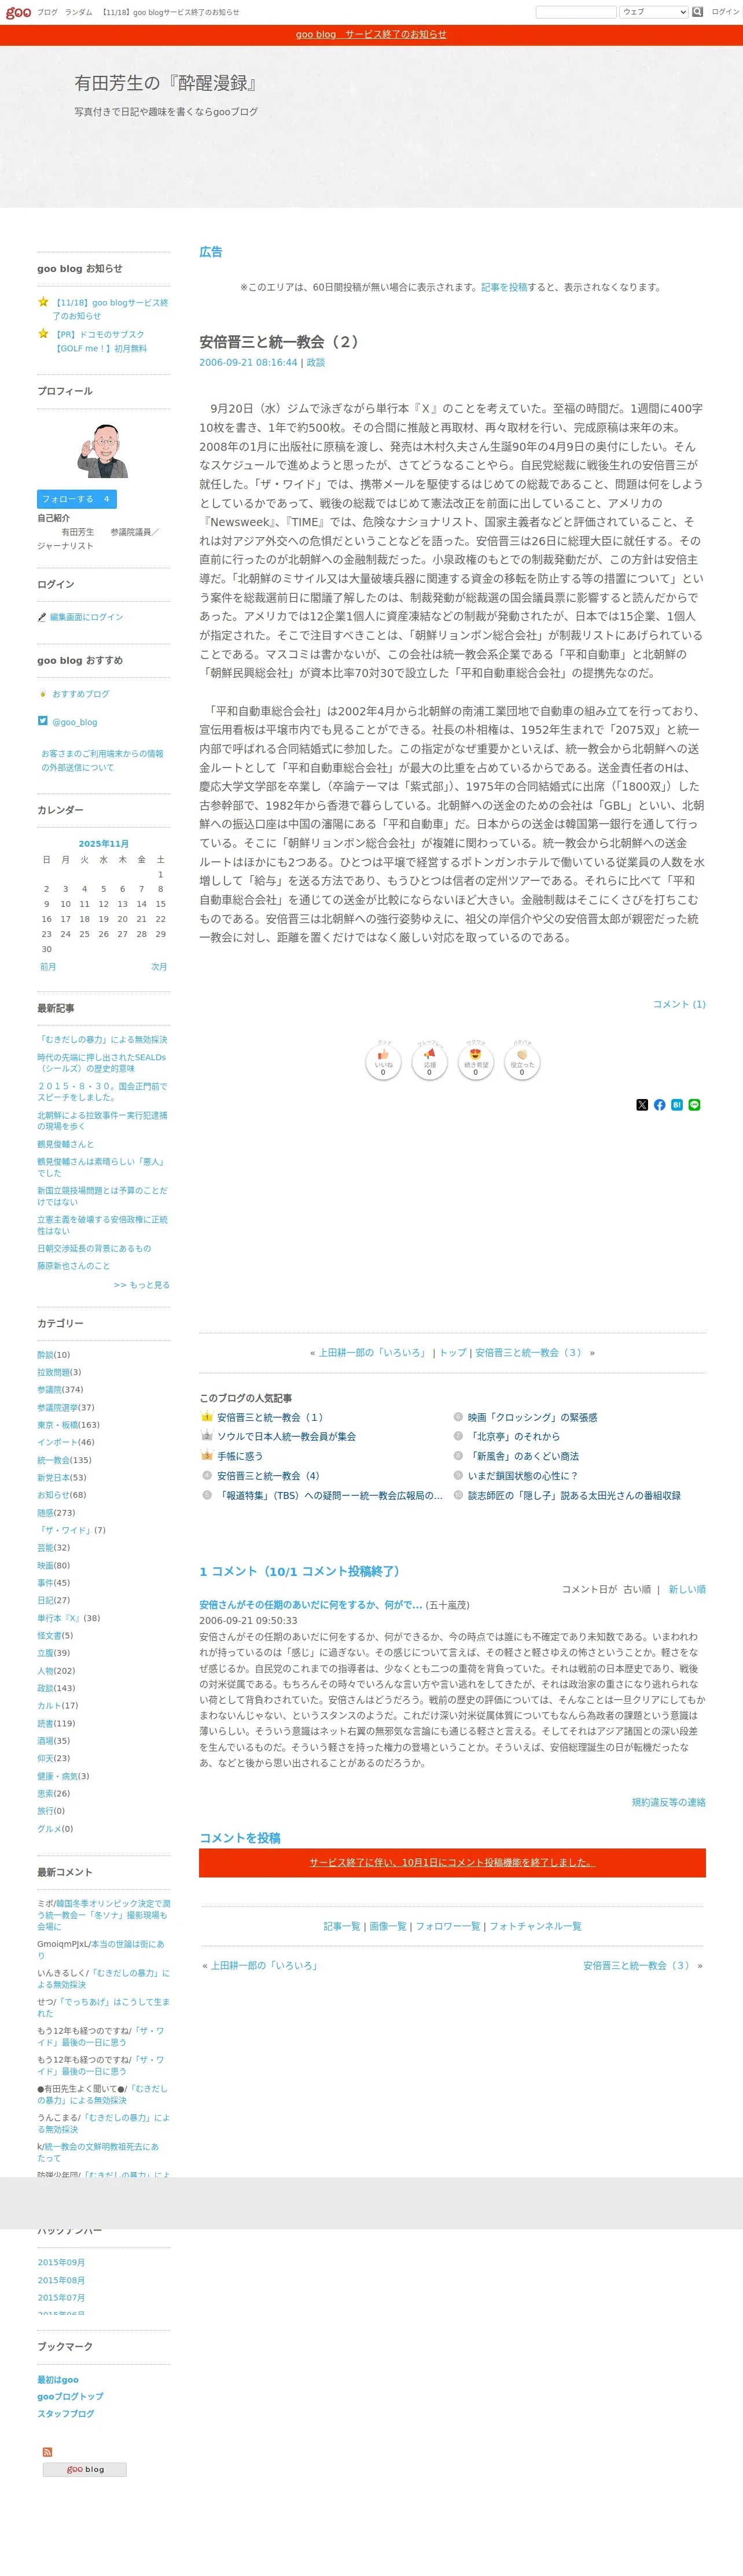Screen dimensions: 743x2576
Task: Open コメント (1) link
Action: (x=679, y=1004)
